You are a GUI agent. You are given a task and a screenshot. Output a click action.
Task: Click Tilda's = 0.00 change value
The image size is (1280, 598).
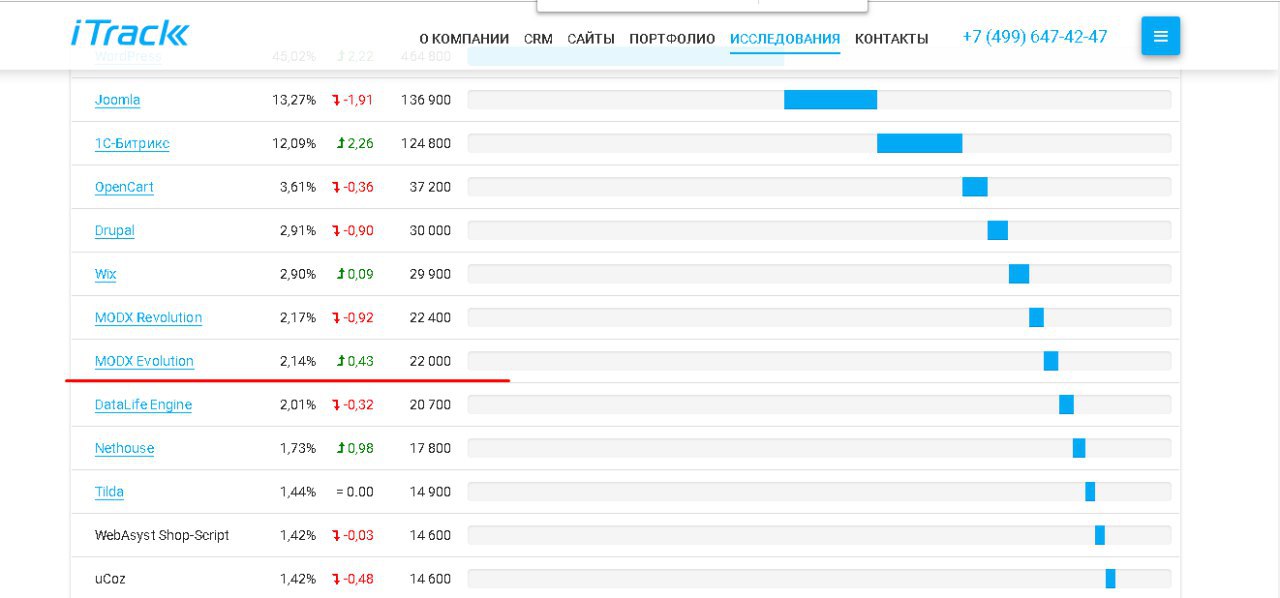pos(355,491)
